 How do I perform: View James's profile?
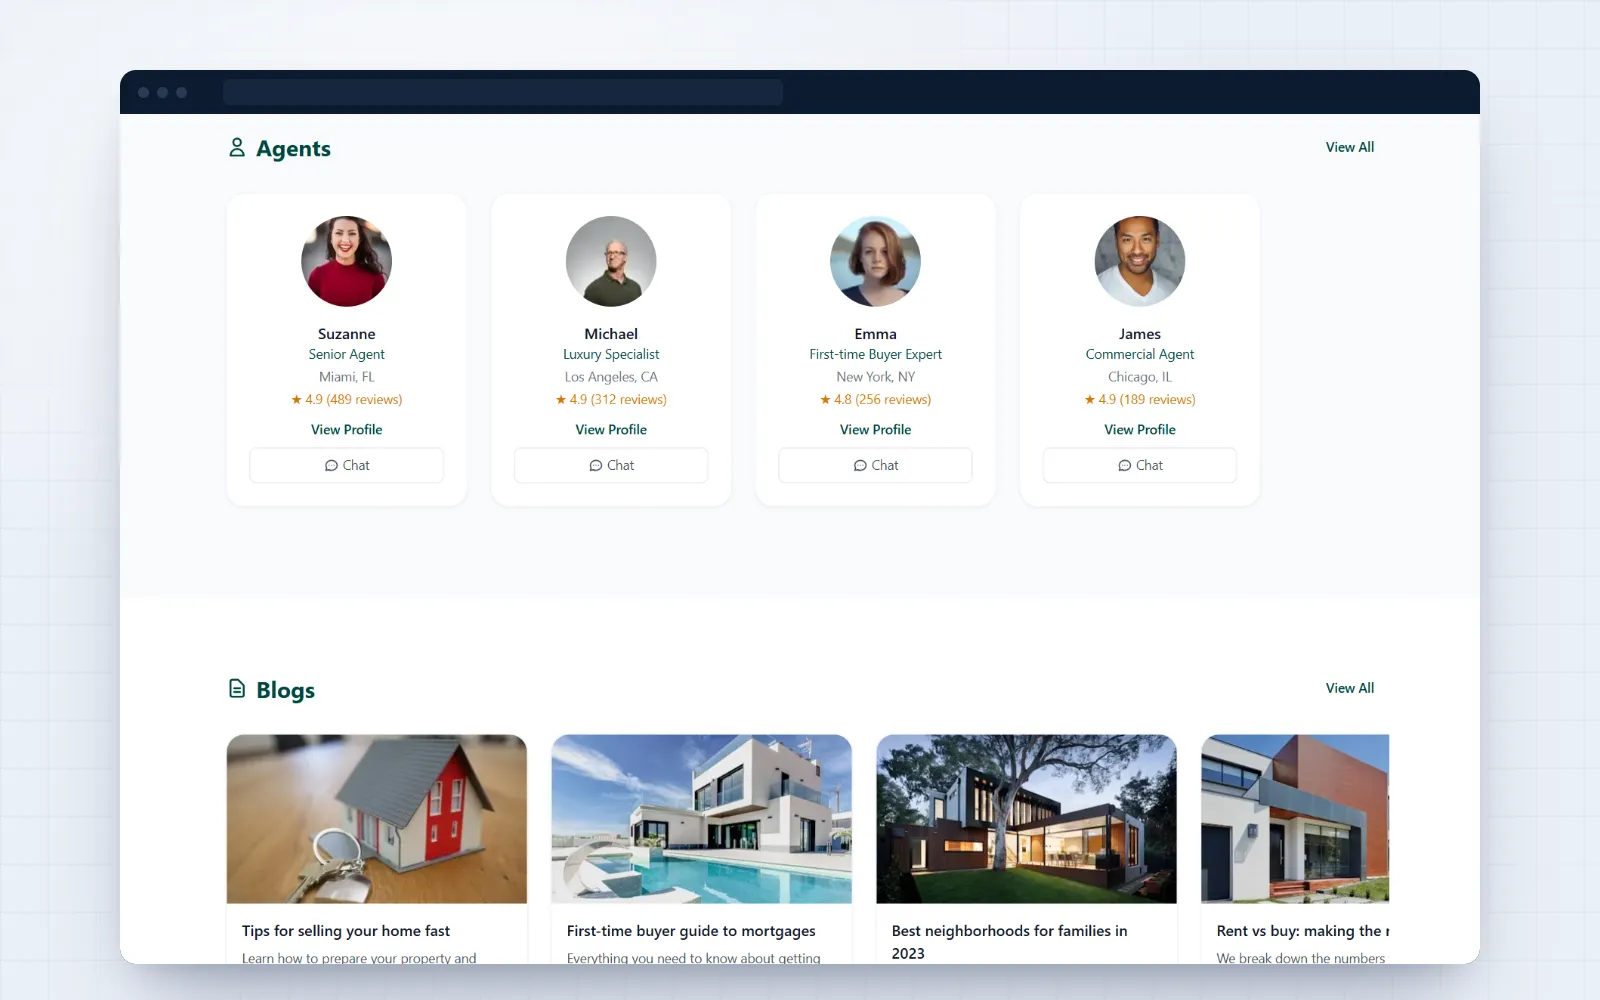coord(1140,429)
